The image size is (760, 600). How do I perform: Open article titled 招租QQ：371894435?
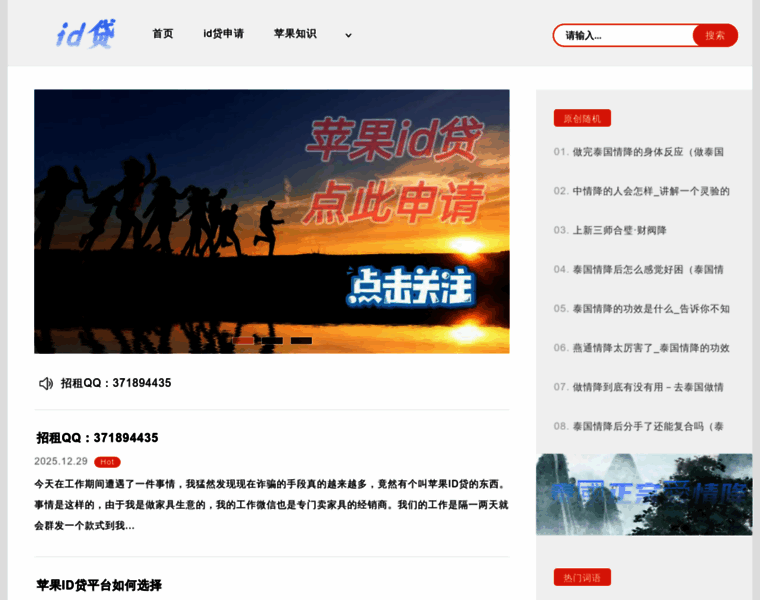[x=97, y=438]
